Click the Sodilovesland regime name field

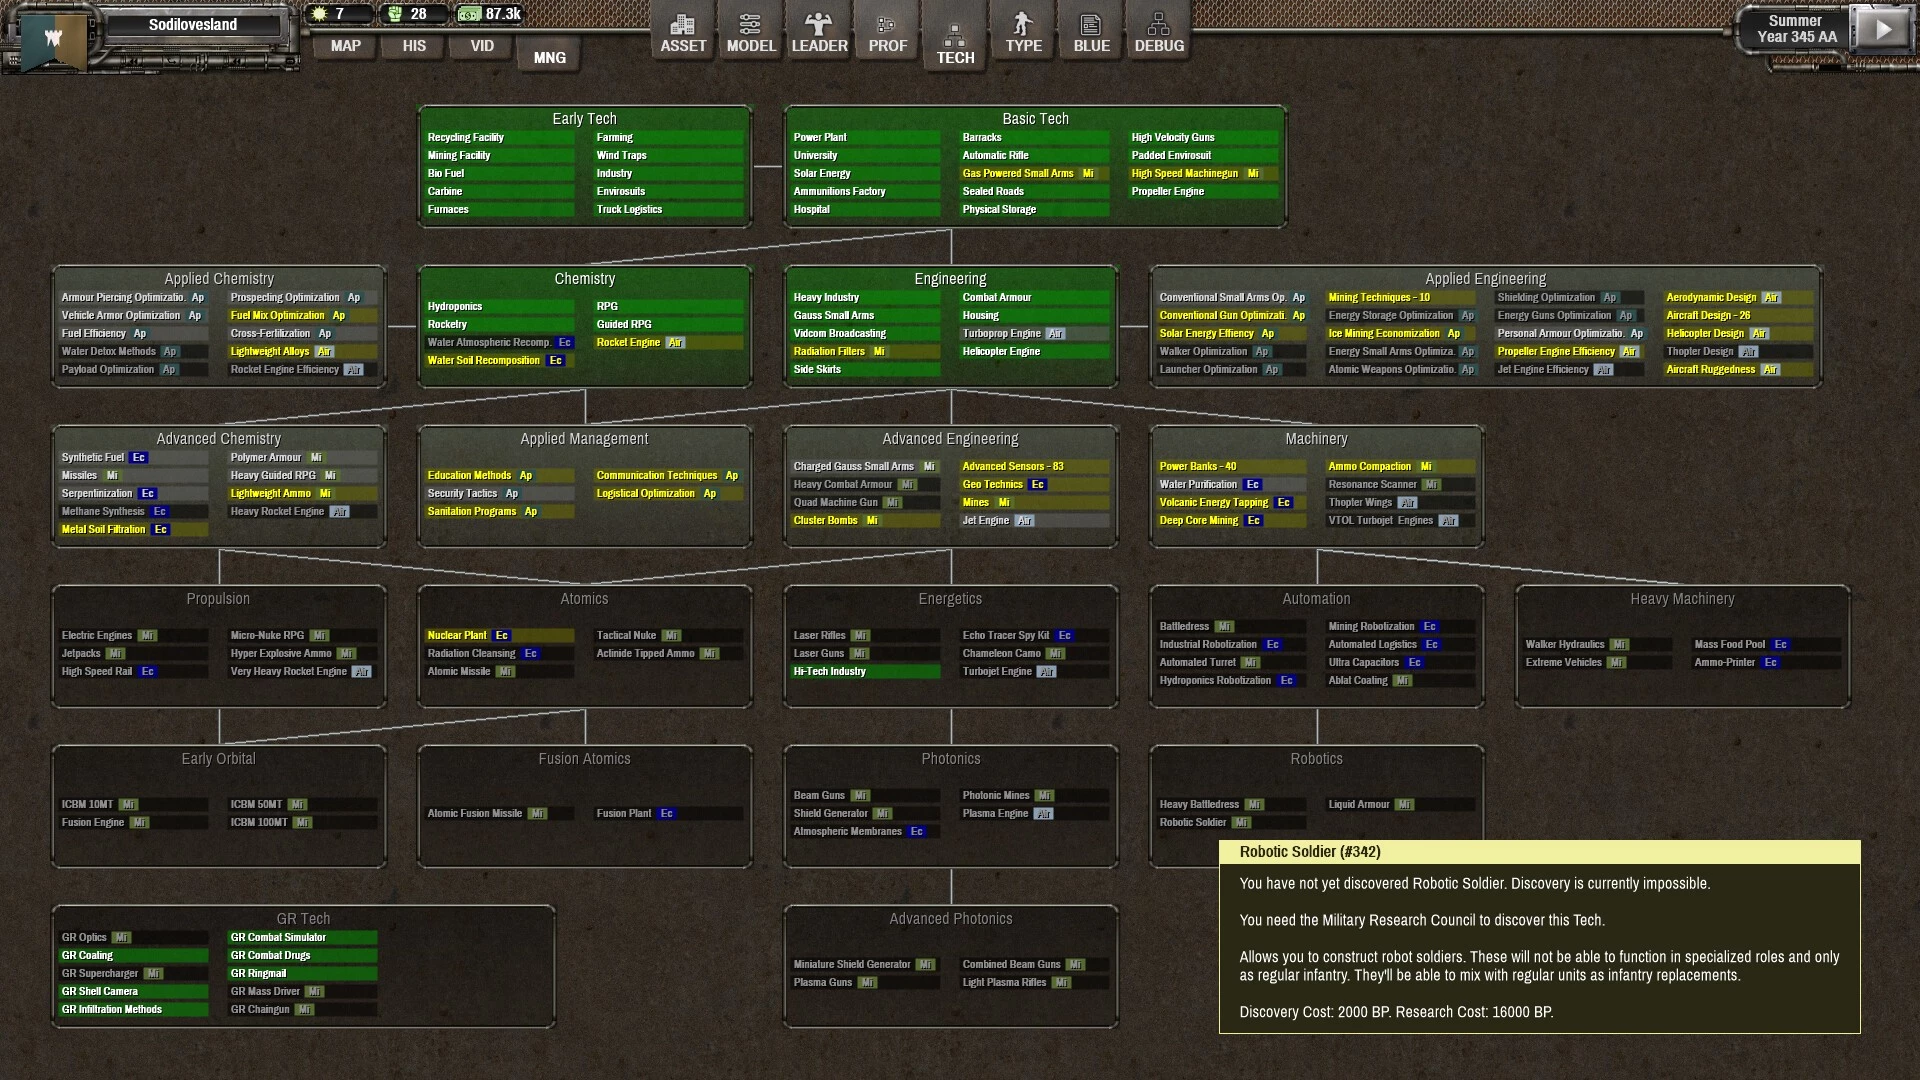193,25
